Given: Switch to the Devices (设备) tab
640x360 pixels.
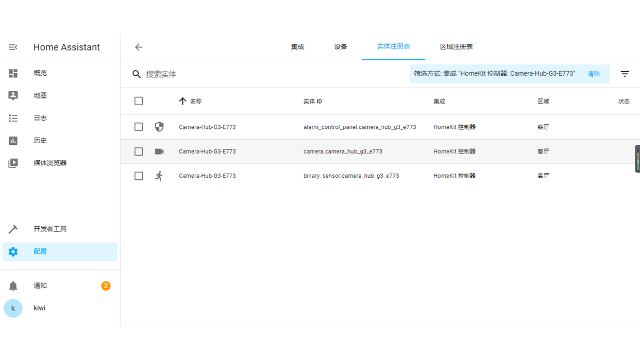Looking at the screenshot, I should point(340,47).
